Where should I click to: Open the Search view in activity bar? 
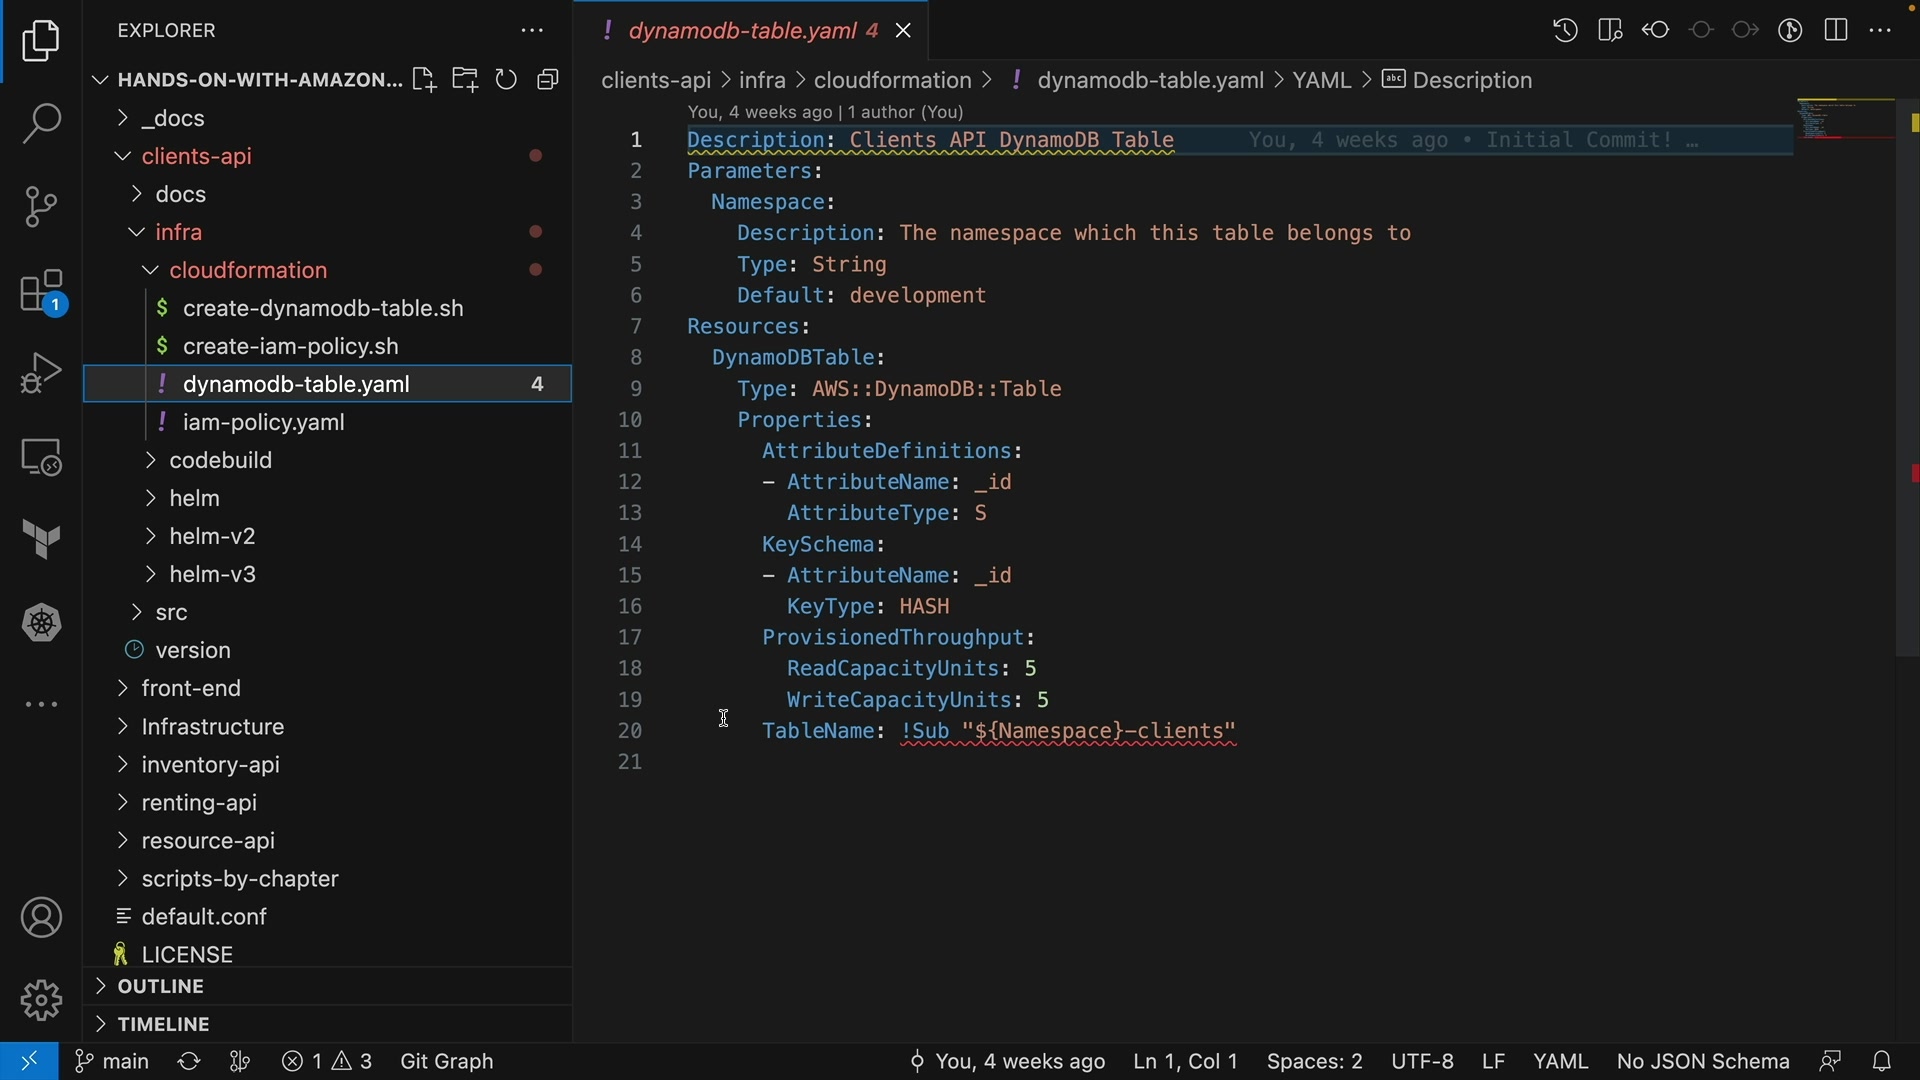pyautogui.click(x=41, y=124)
